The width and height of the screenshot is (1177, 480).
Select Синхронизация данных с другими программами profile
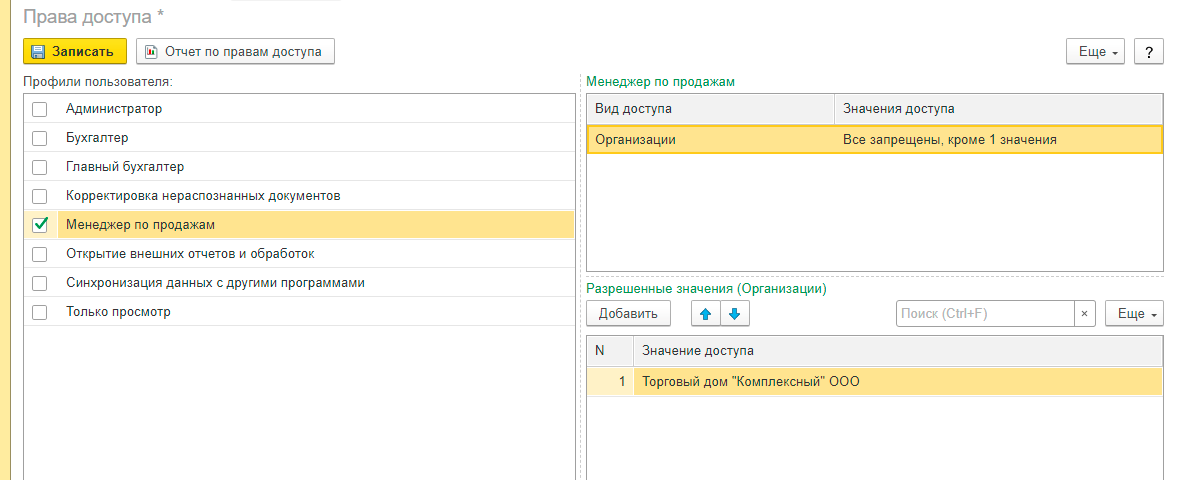[x=215, y=283]
